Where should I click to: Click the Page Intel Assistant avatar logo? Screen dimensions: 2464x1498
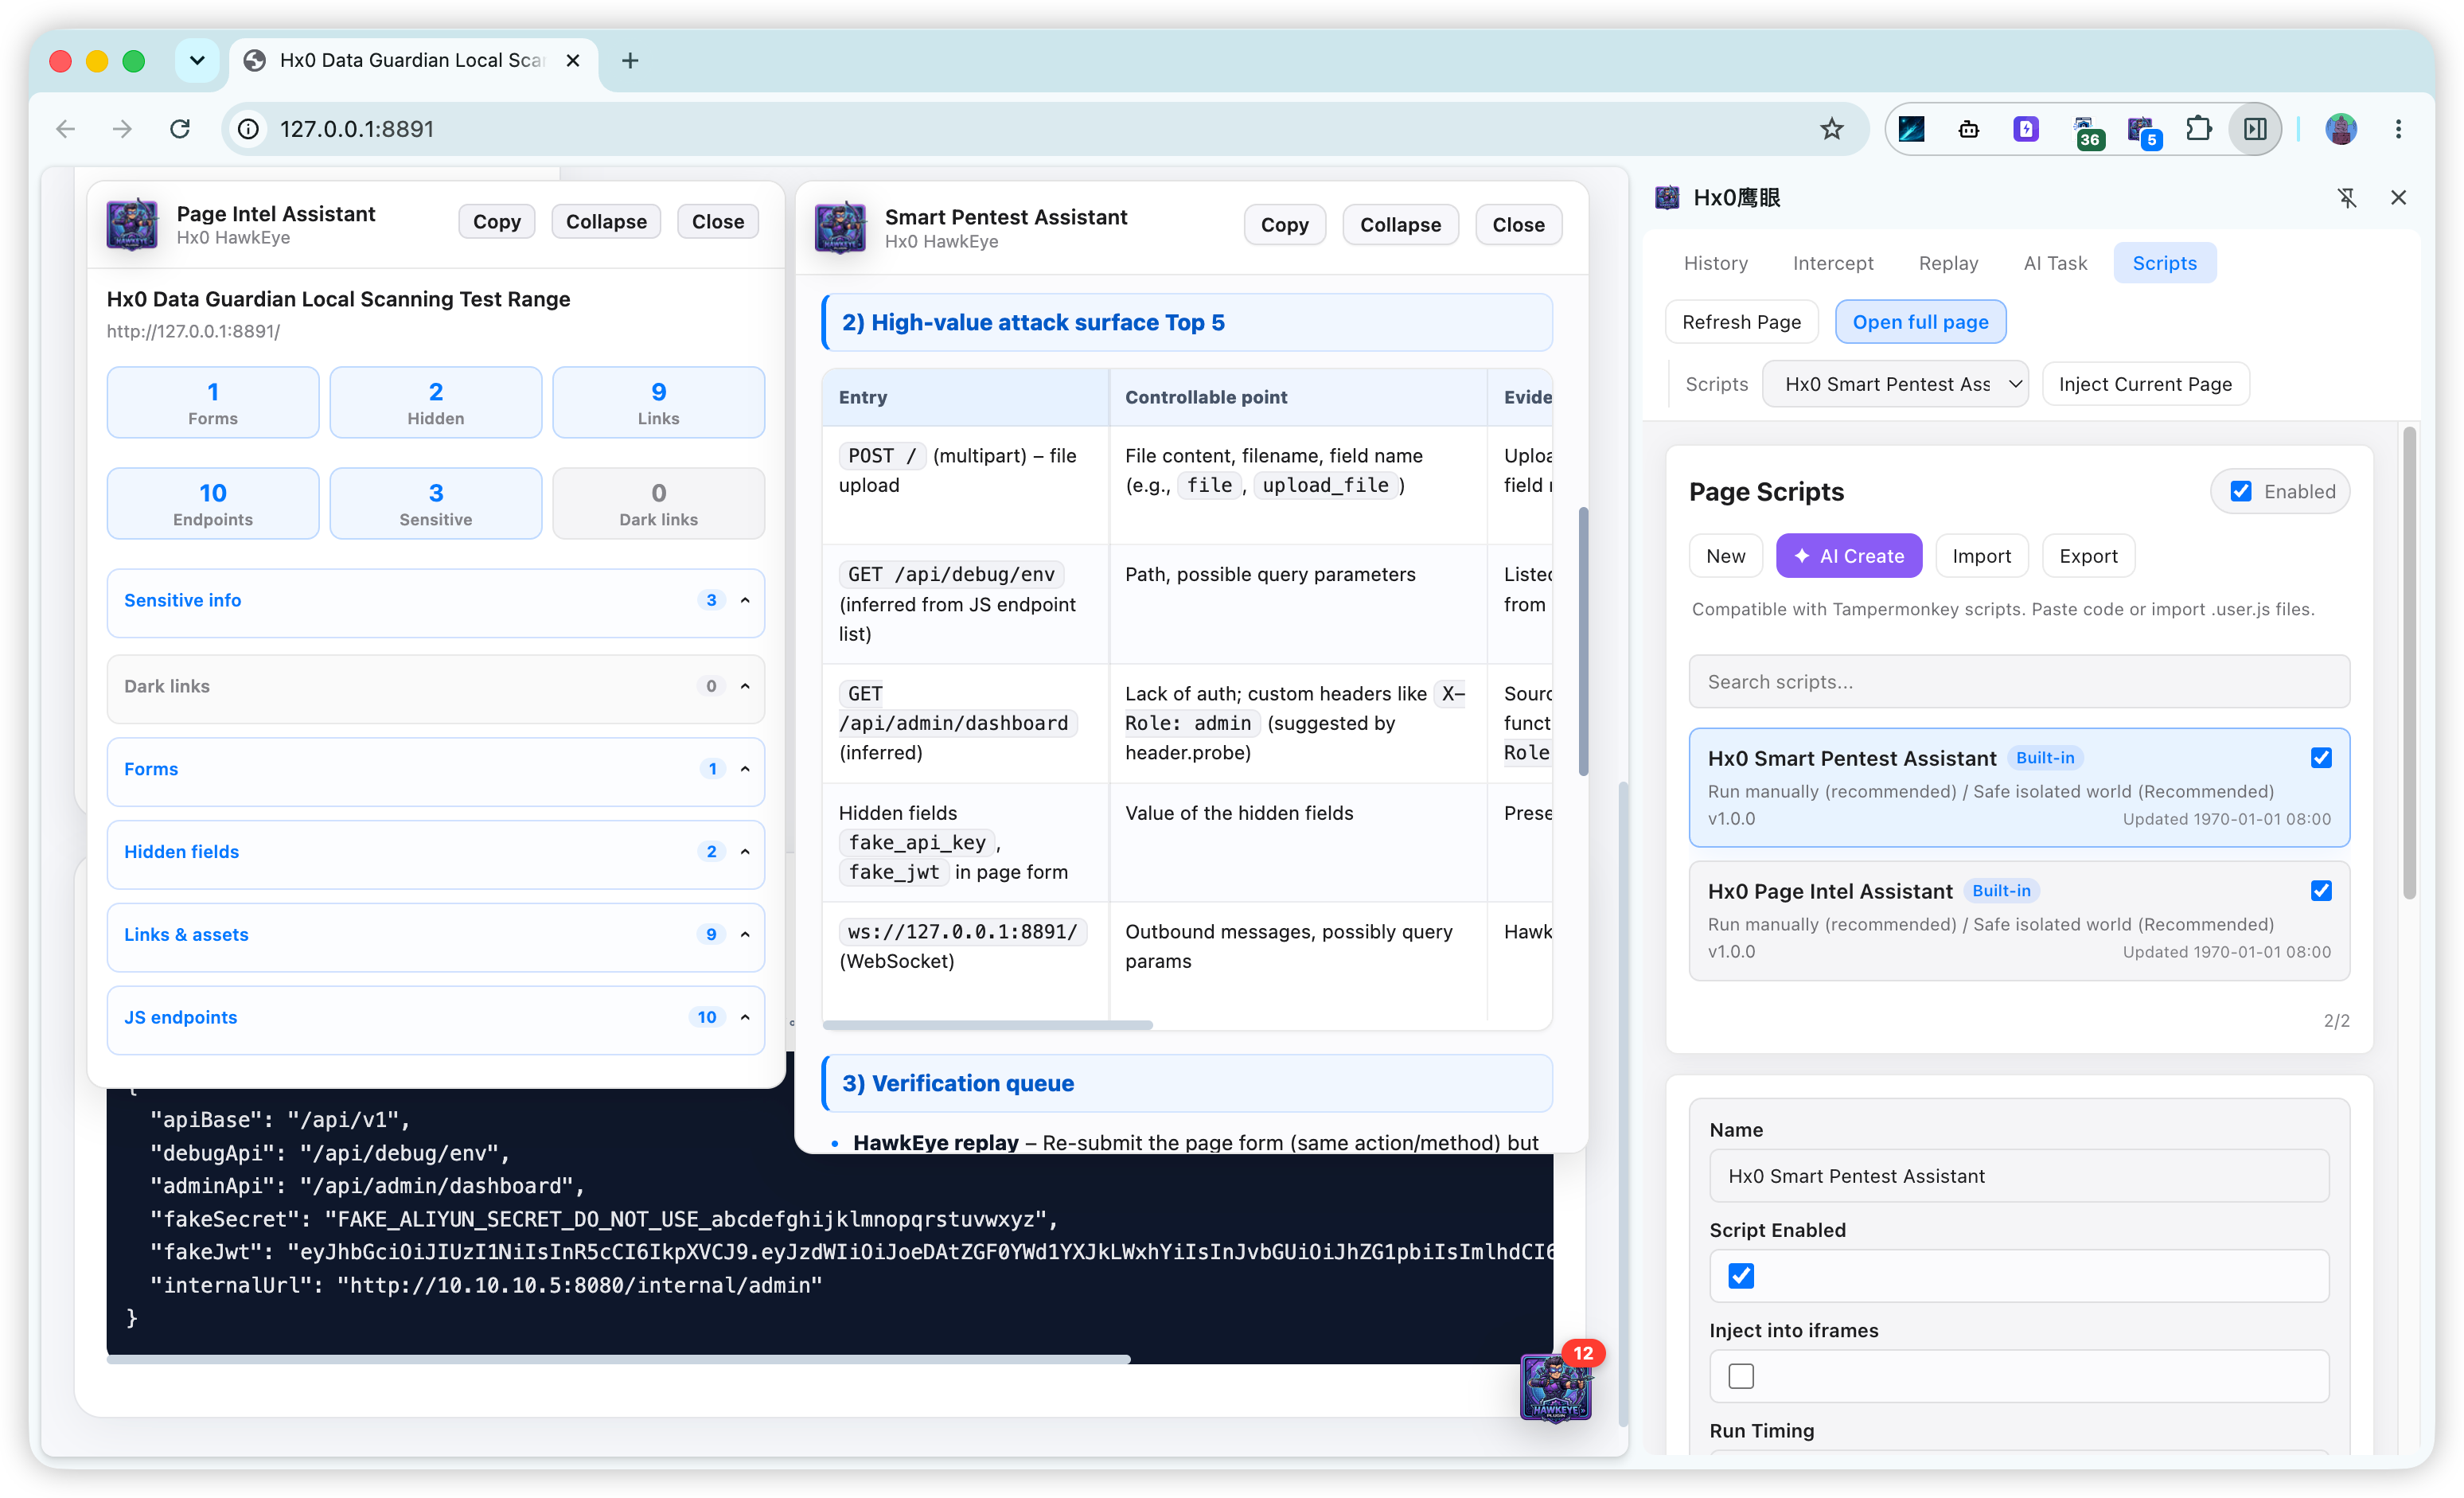[132, 224]
